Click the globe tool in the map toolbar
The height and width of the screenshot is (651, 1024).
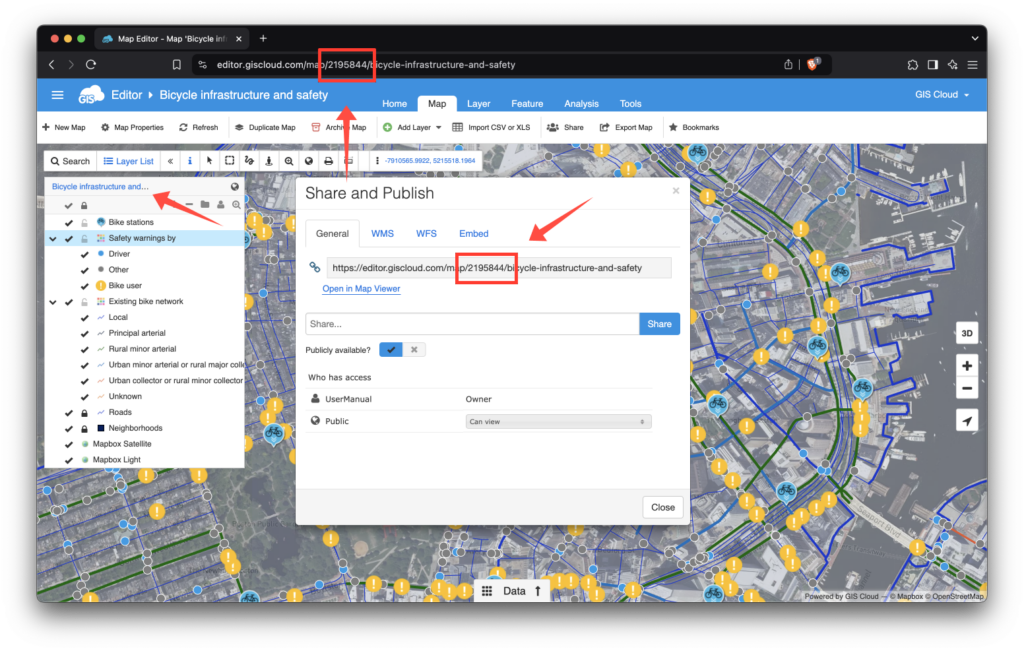click(307, 160)
